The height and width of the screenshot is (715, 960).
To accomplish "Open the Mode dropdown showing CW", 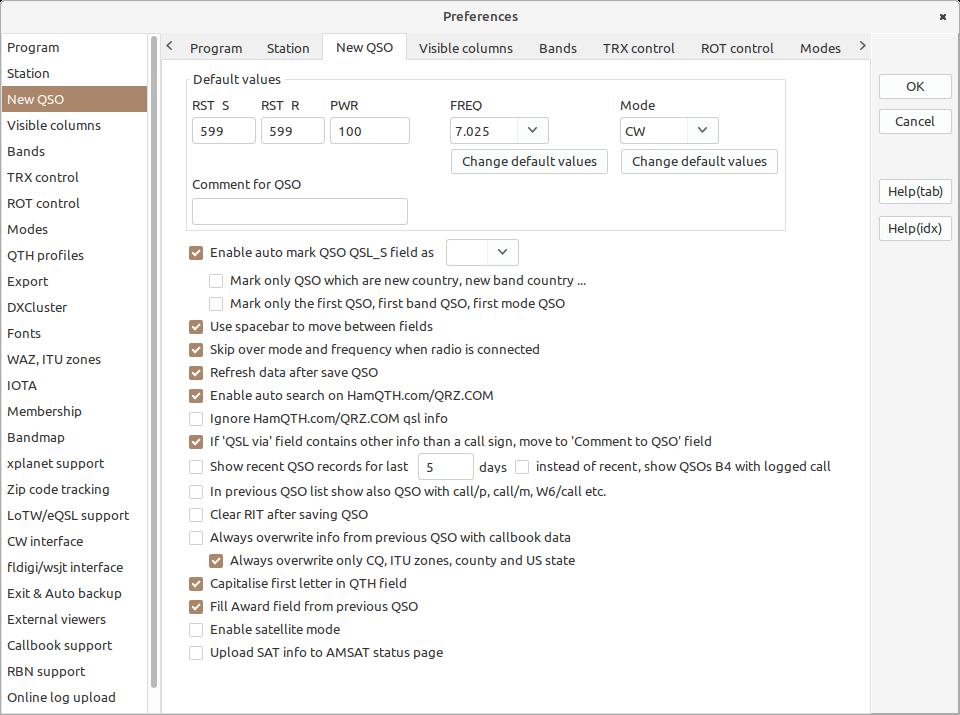I will click(703, 130).
